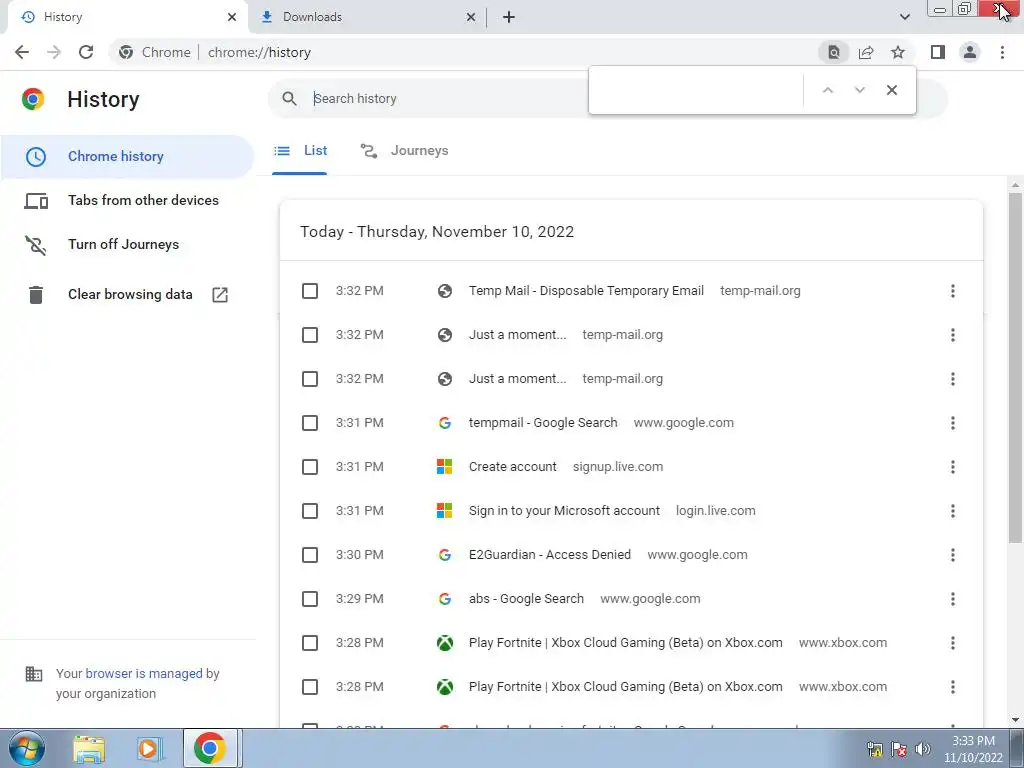
Task: Open Tabs from other devices
Action: pos(127,200)
